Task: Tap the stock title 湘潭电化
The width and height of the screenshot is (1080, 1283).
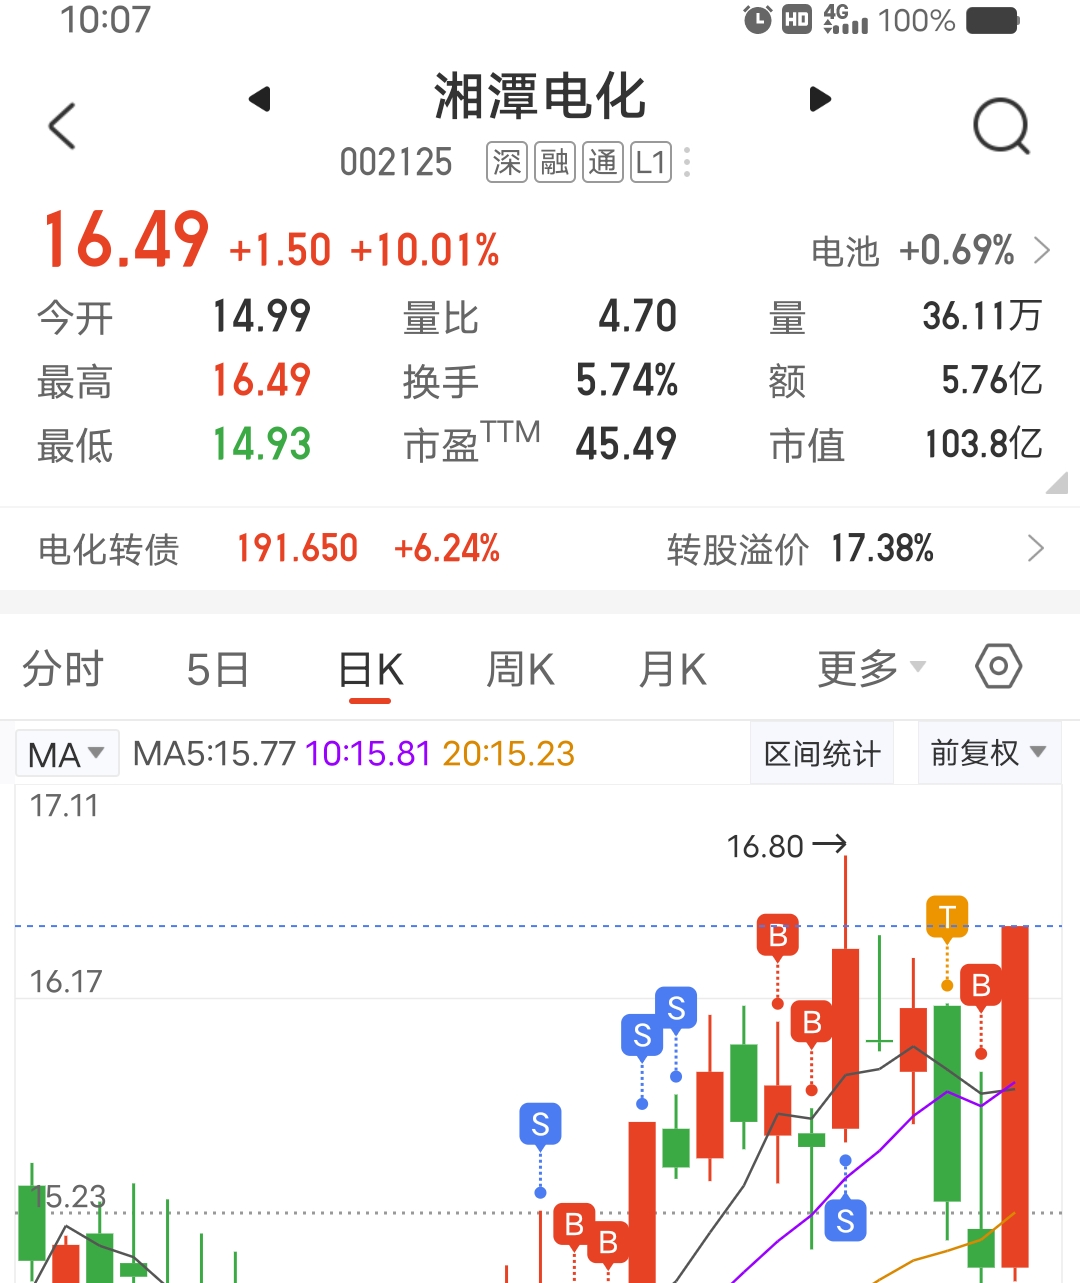Action: (x=540, y=97)
